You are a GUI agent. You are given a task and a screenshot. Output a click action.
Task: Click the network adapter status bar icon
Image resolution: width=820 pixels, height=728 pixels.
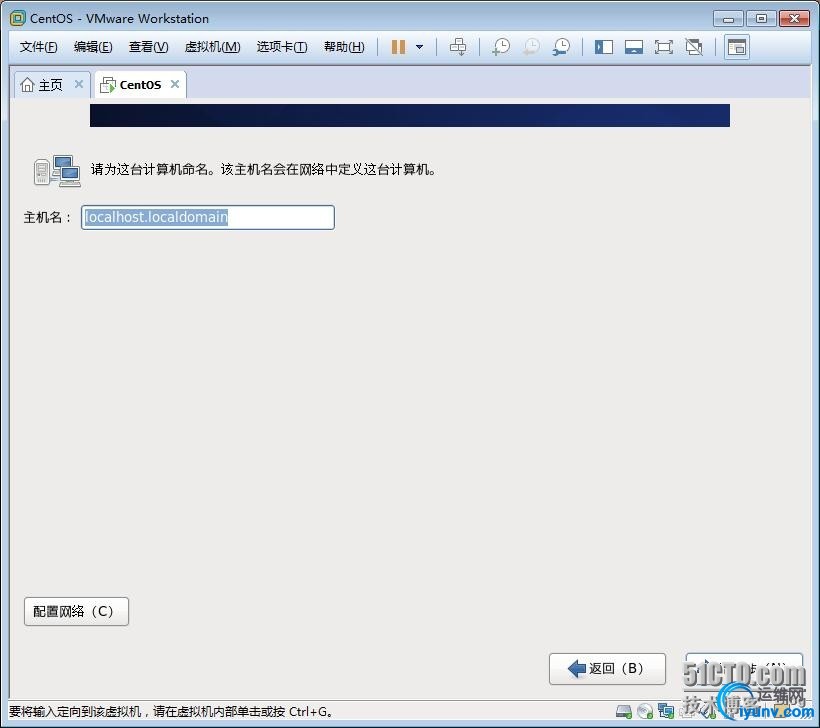tap(666, 711)
